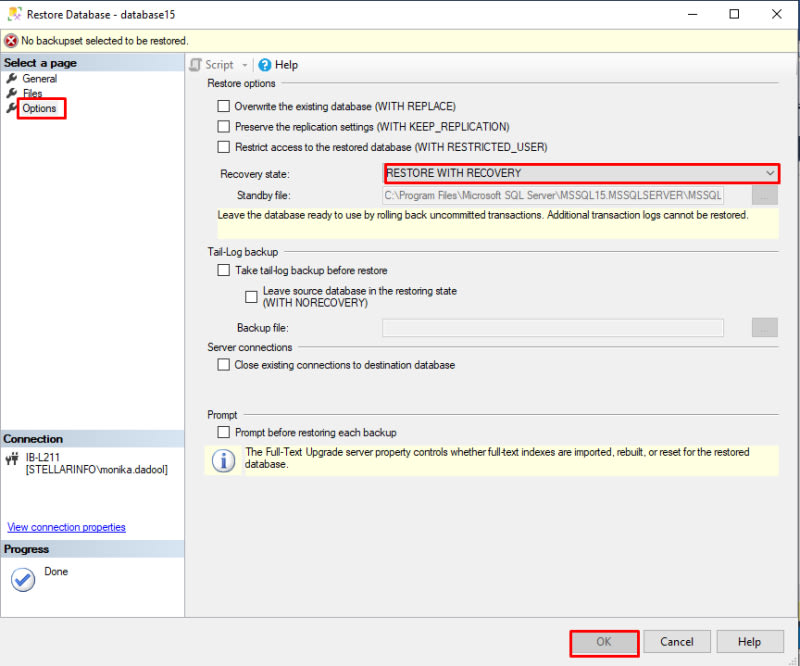Open Help via the question mark icon

(264, 65)
